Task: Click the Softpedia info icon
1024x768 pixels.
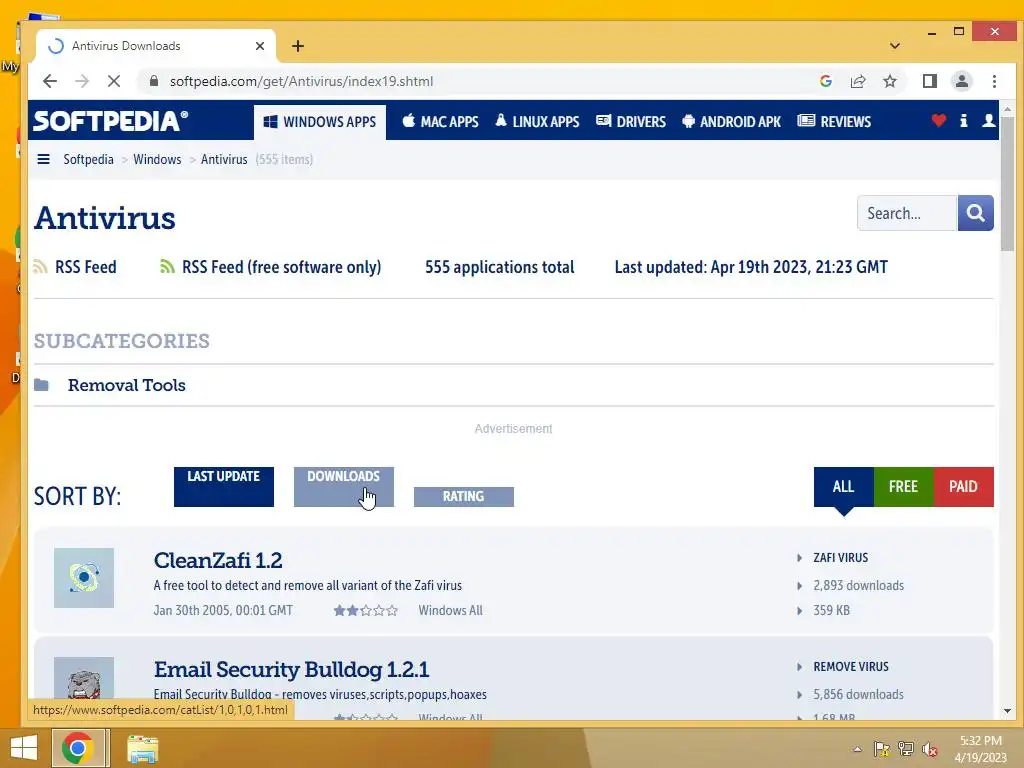Action: pyautogui.click(x=963, y=120)
